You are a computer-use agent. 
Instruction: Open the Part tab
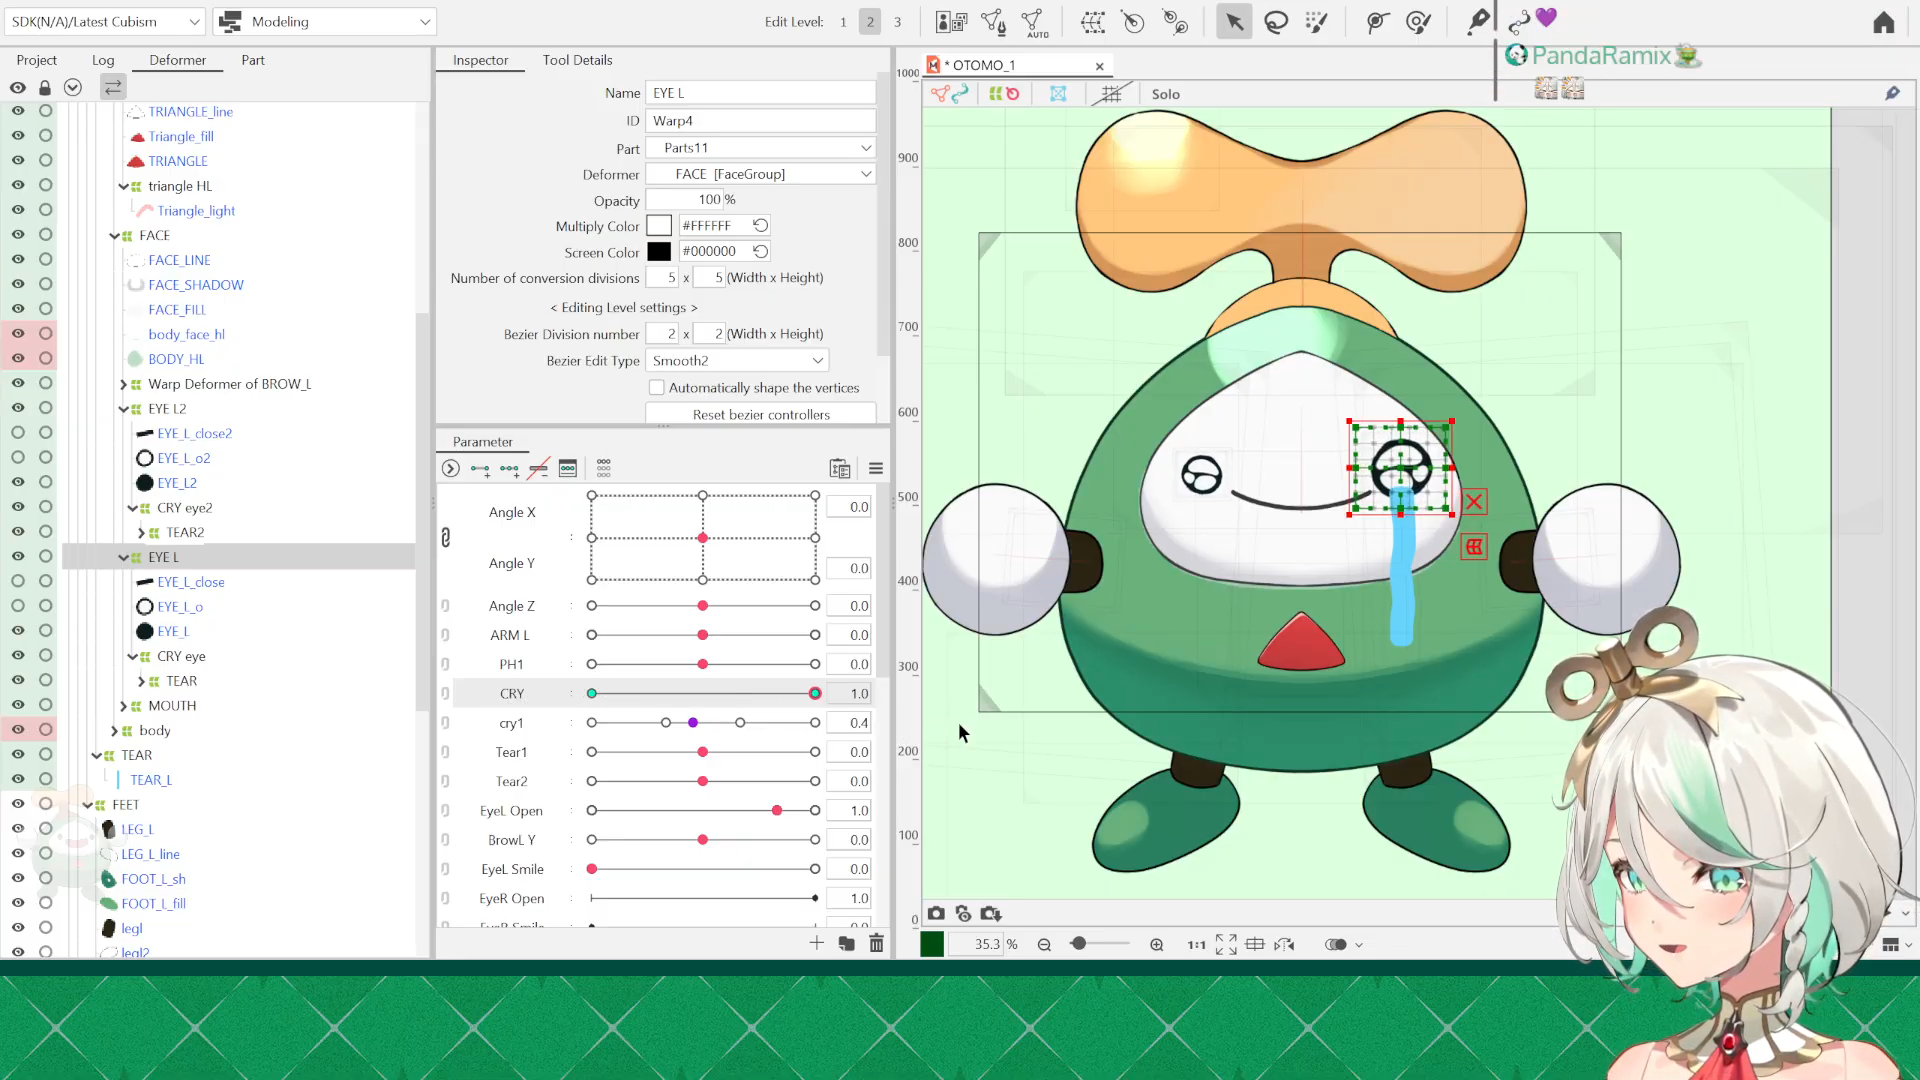[x=252, y=60]
